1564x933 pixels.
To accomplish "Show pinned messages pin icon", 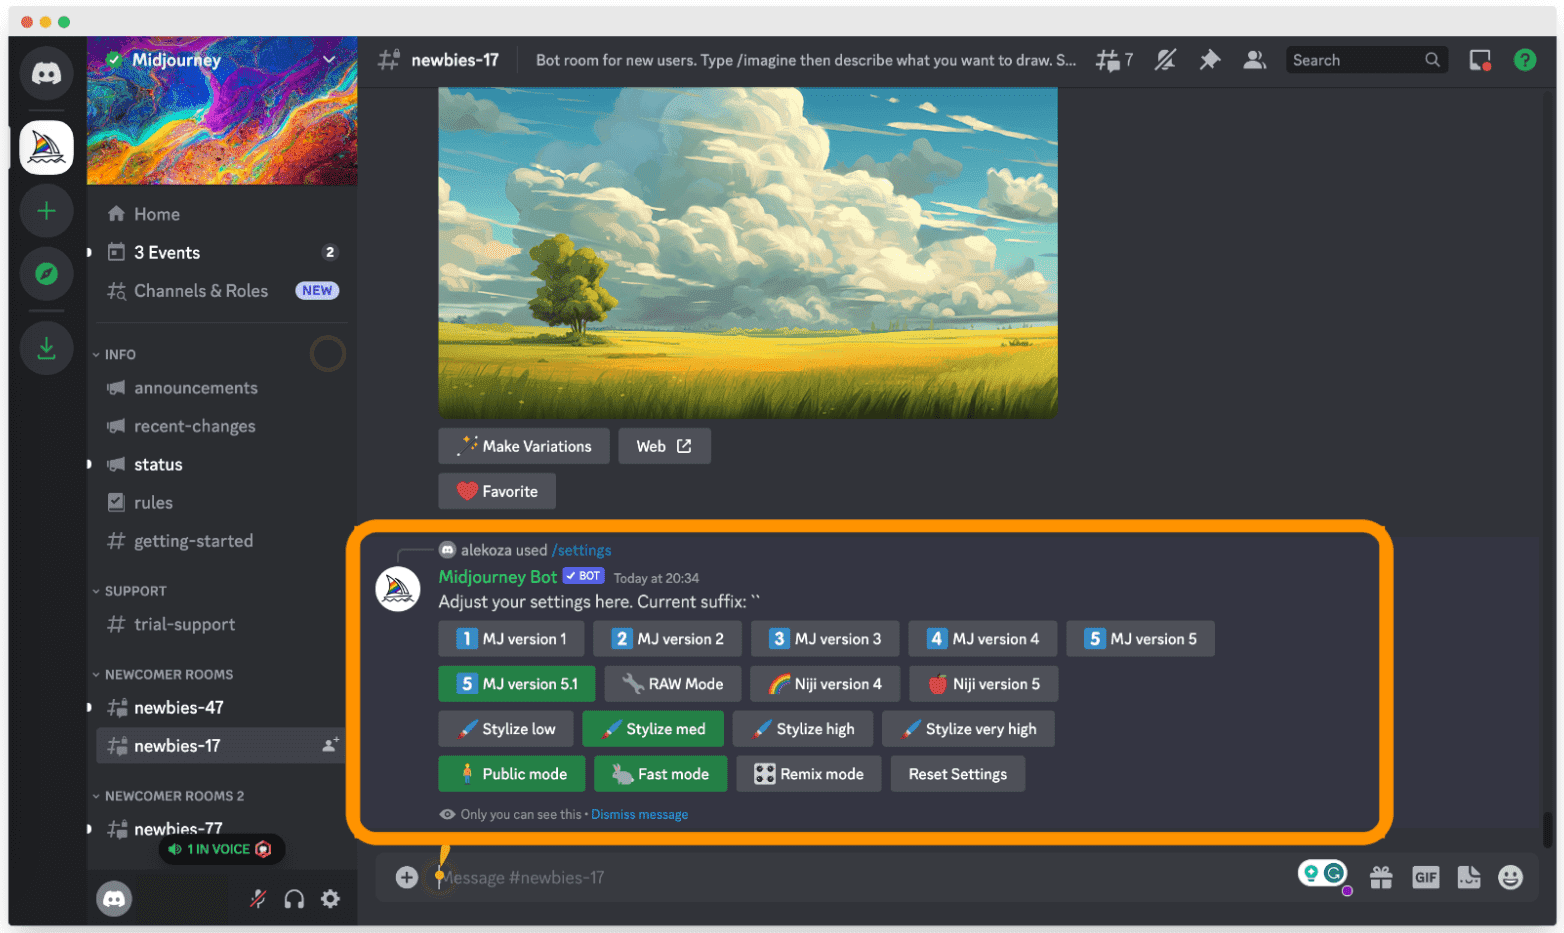I will [1210, 60].
